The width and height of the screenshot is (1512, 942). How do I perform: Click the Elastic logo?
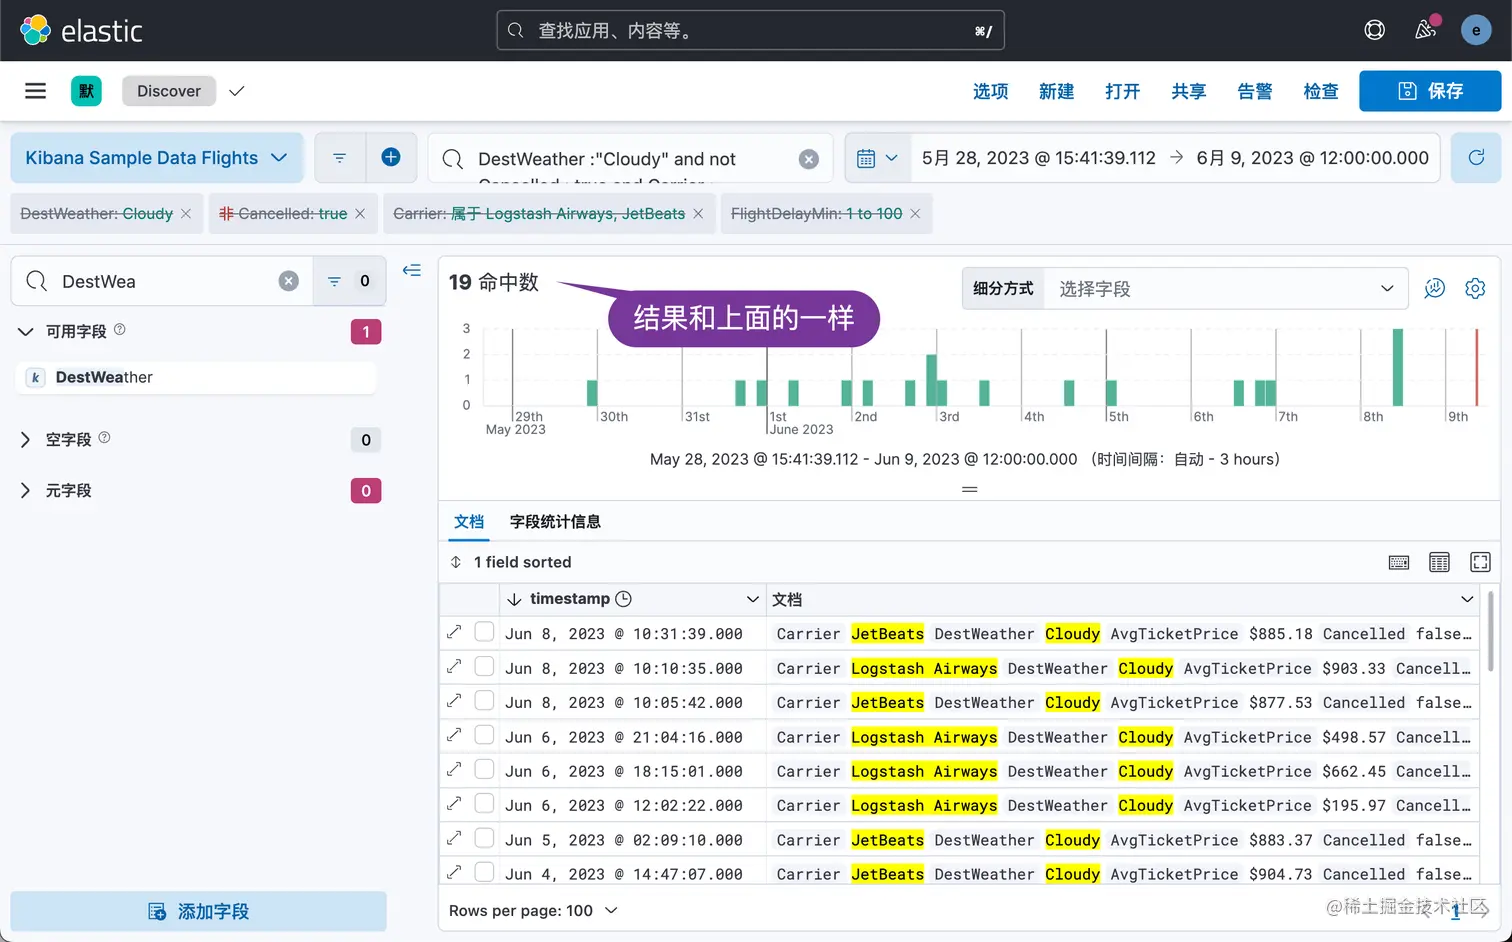82,30
